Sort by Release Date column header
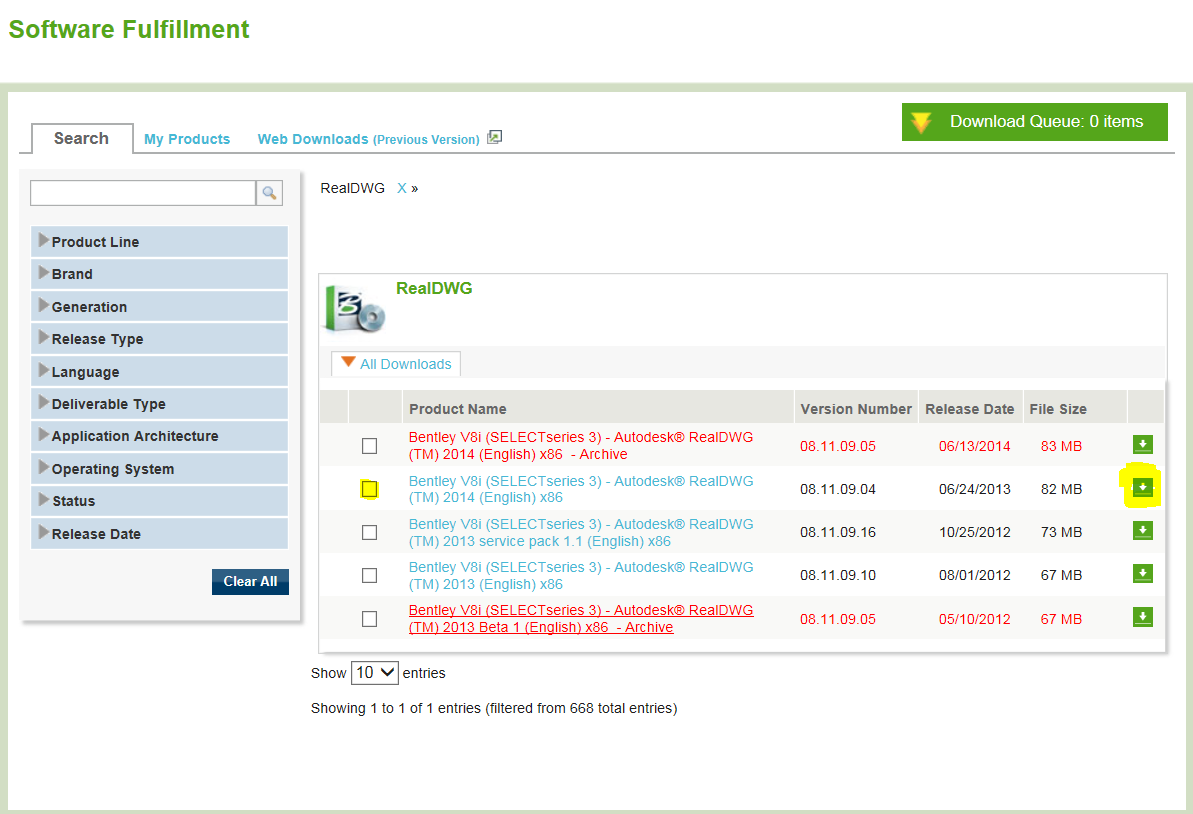Image resolution: width=1193 pixels, height=814 pixels. (x=969, y=409)
